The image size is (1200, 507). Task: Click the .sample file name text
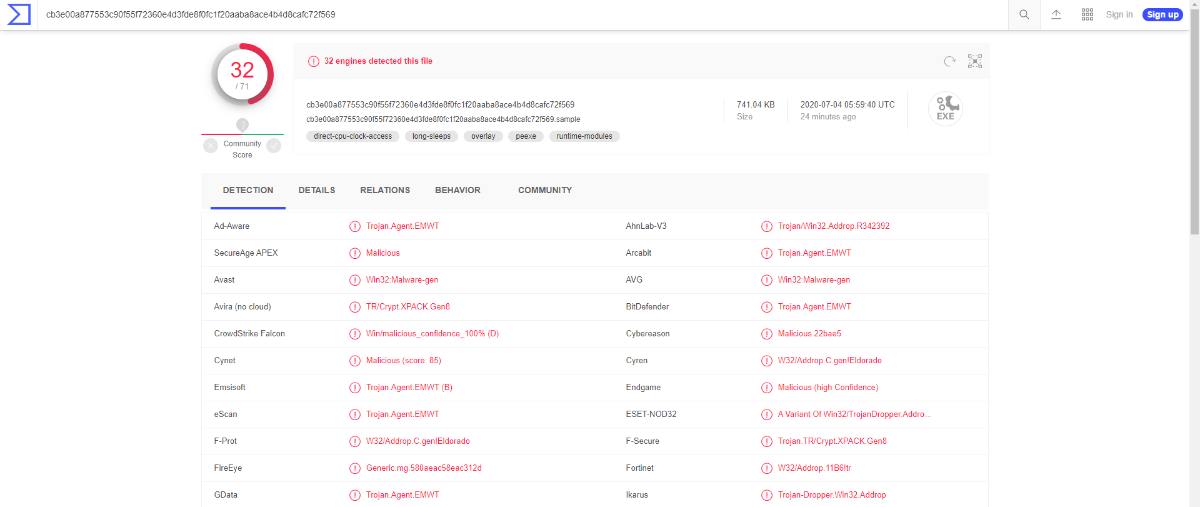coord(443,119)
